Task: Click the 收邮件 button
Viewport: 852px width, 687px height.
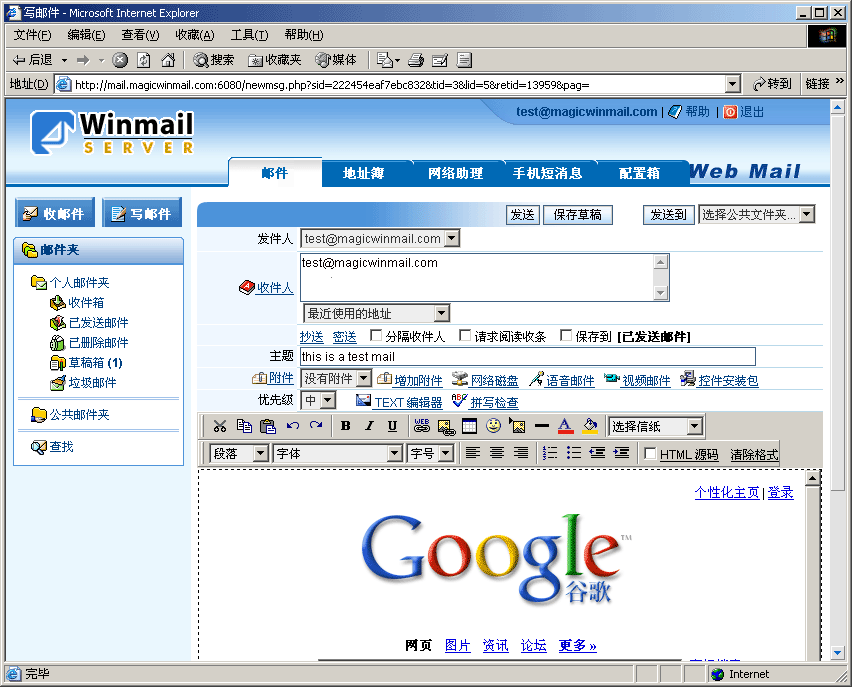Action: coord(55,214)
